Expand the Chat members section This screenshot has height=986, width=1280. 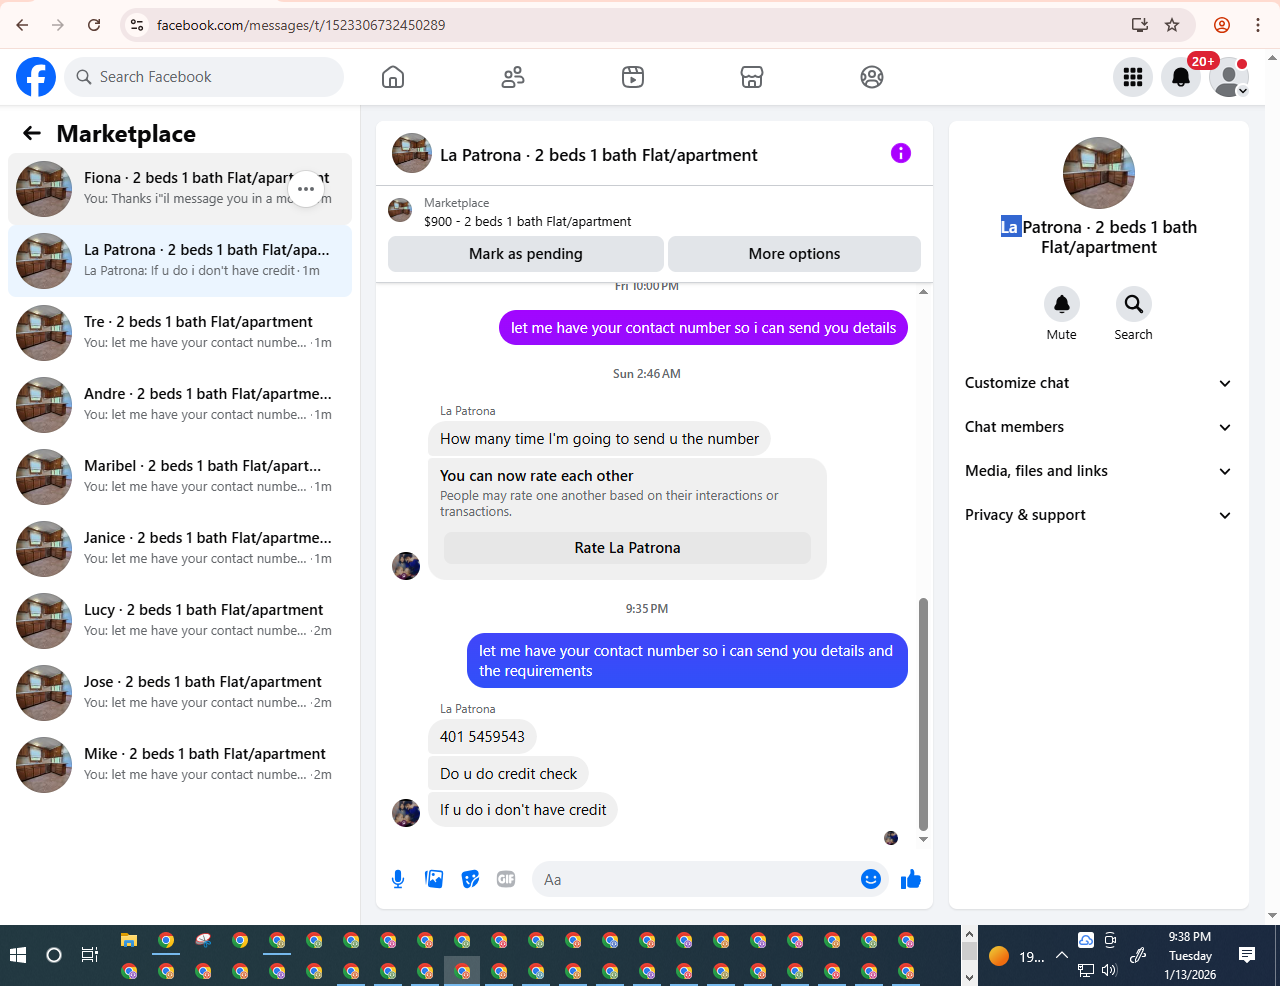[x=1099, y=427]
